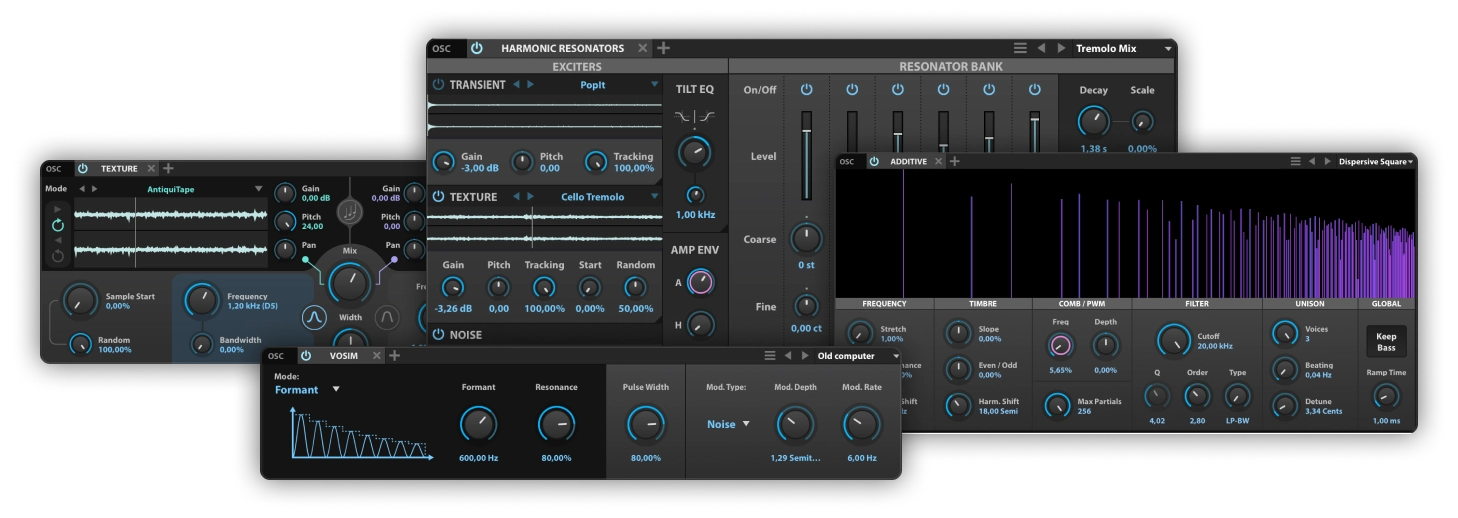Select the TEXTURE oscillator tab
Image resolution: width=1458 pixels, height=518 pixels.
pyautogui.click(x=119, y=169)
